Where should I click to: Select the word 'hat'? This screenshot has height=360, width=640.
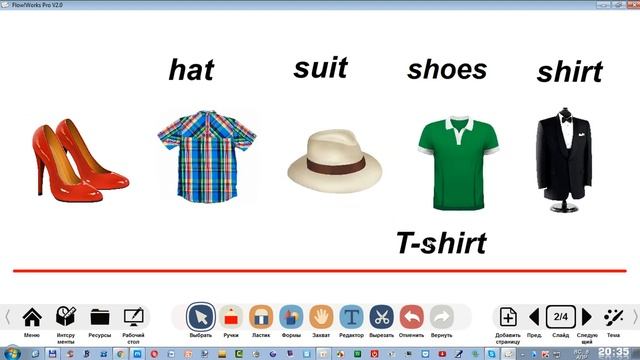point(191,70)
